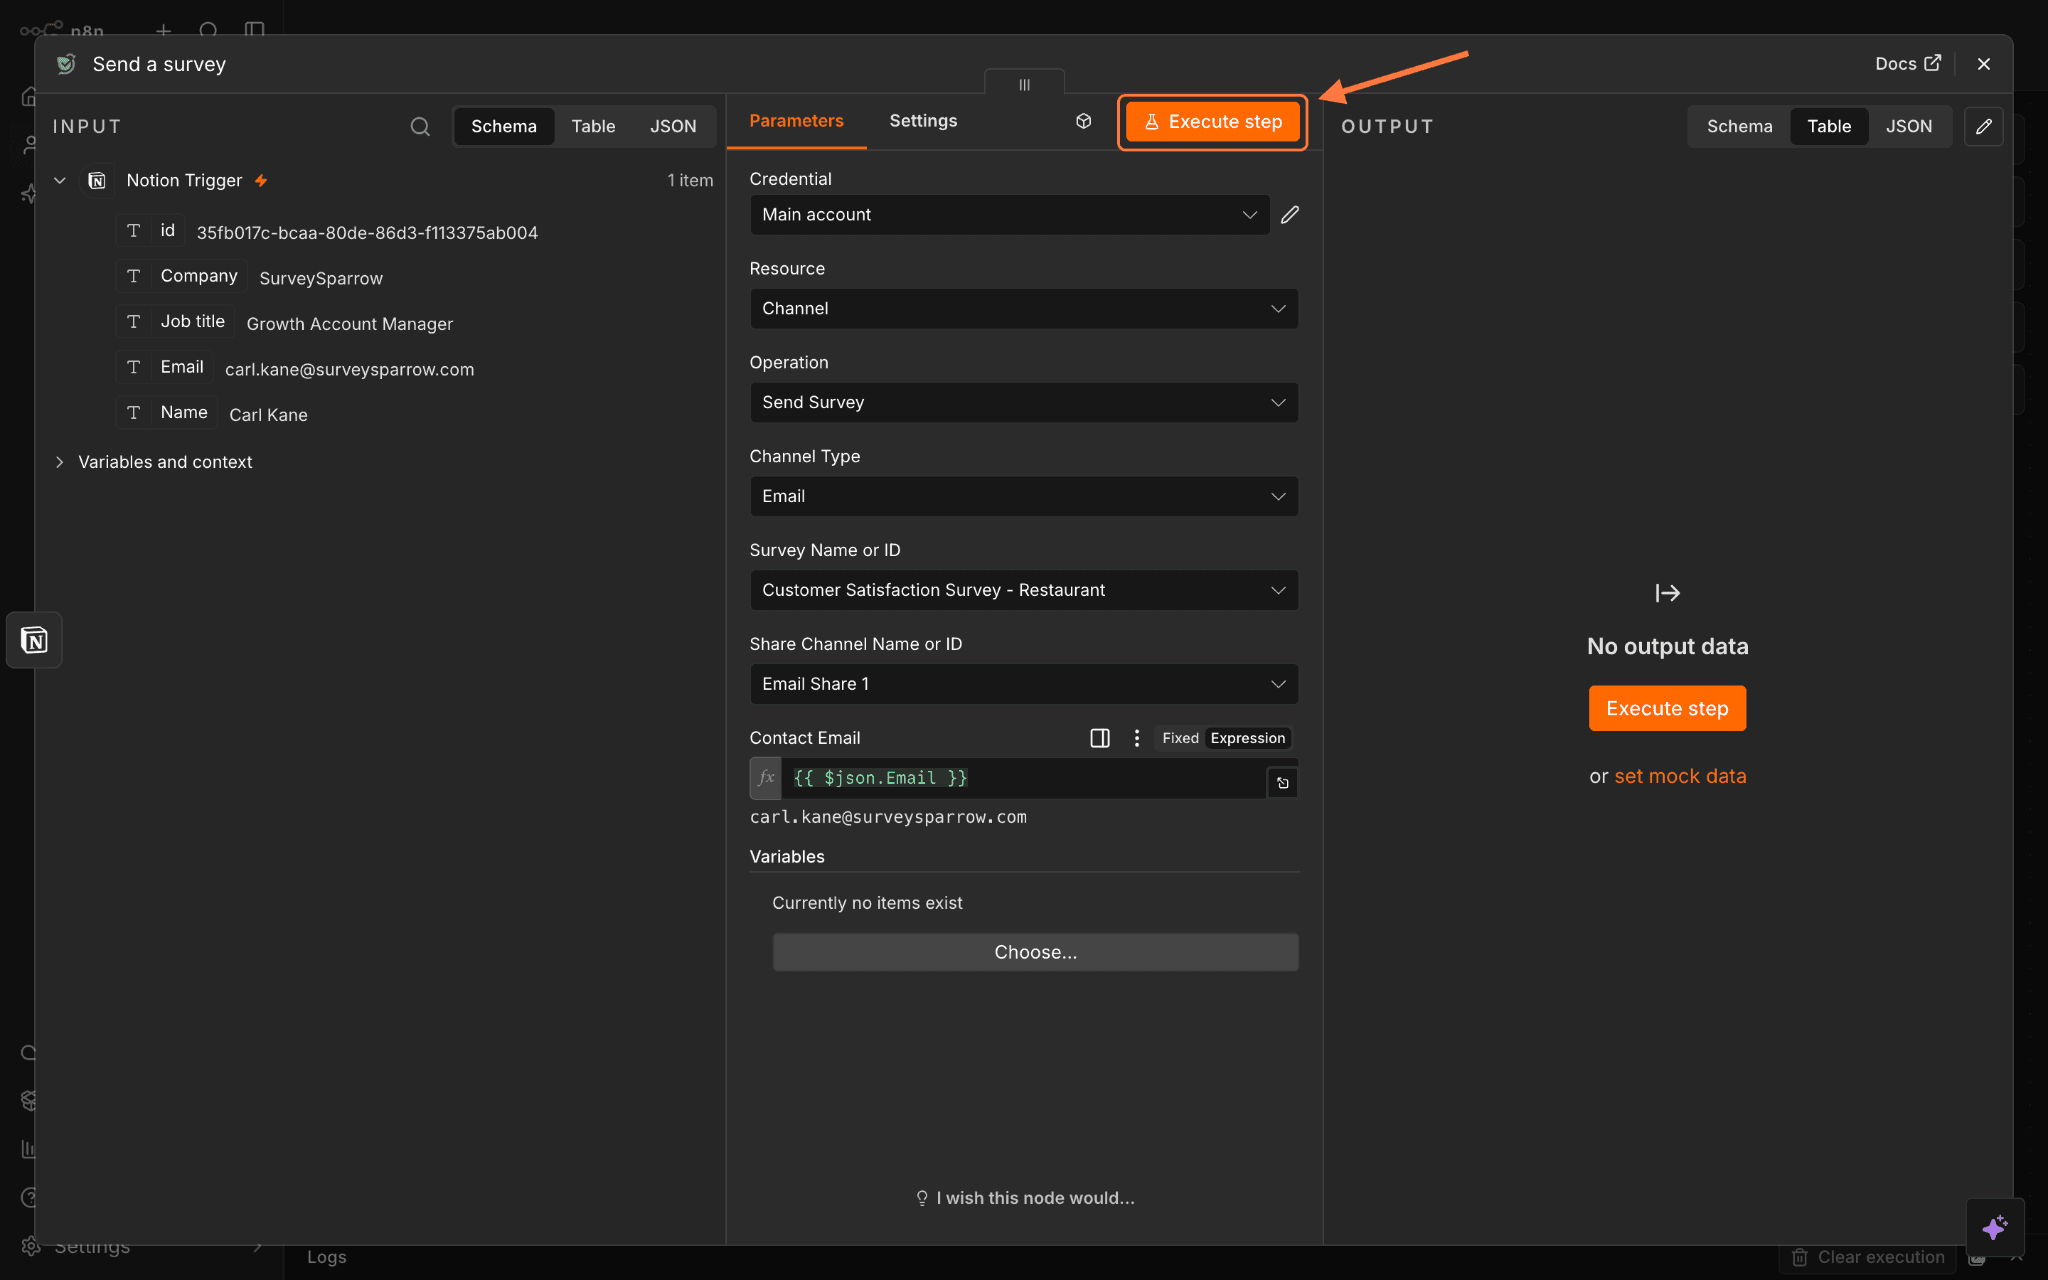Click the Logs panel in background
This screenshot has height=1280, width=2048.
pos(327,1257)
